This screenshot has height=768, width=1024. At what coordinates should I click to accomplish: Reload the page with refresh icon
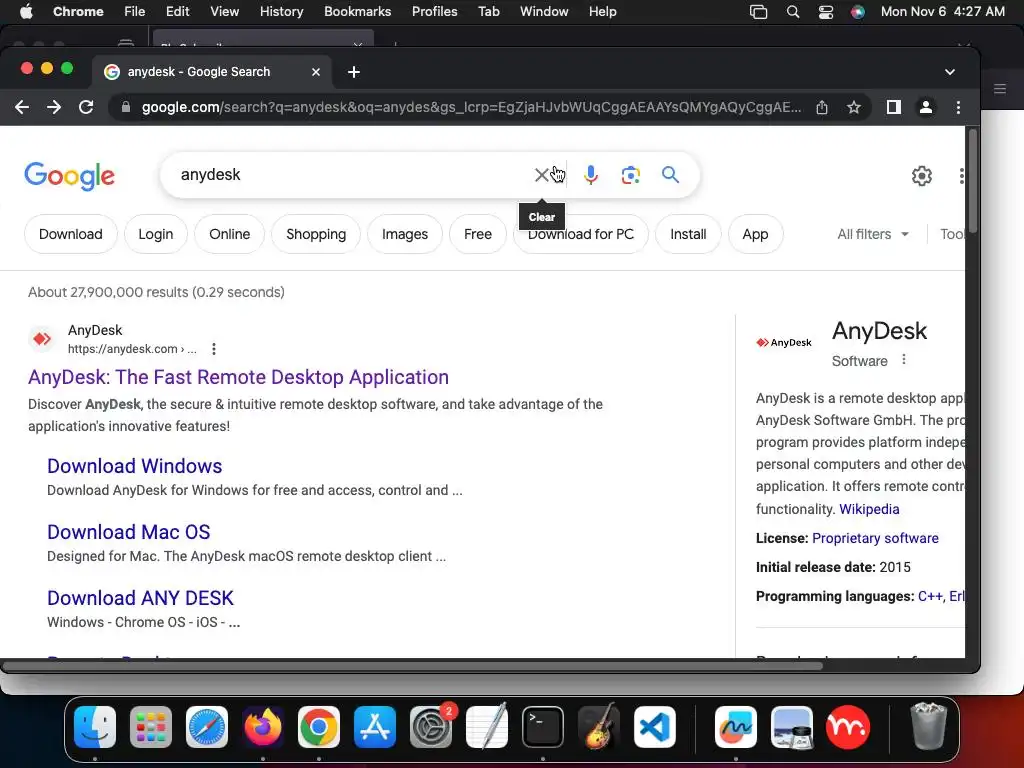[86, 107]
